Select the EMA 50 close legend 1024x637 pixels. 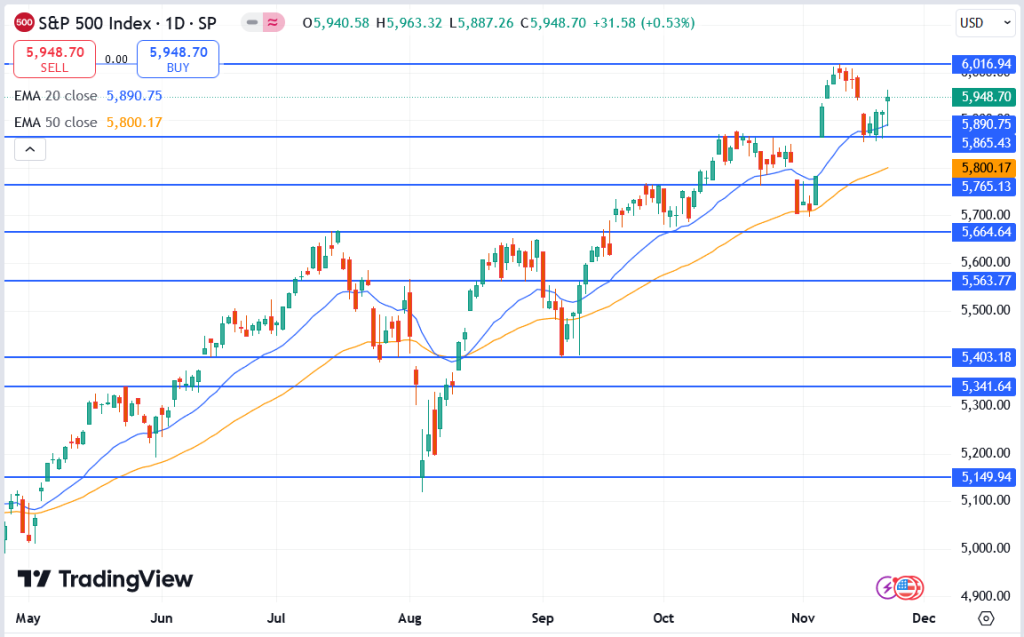point(56,122)
